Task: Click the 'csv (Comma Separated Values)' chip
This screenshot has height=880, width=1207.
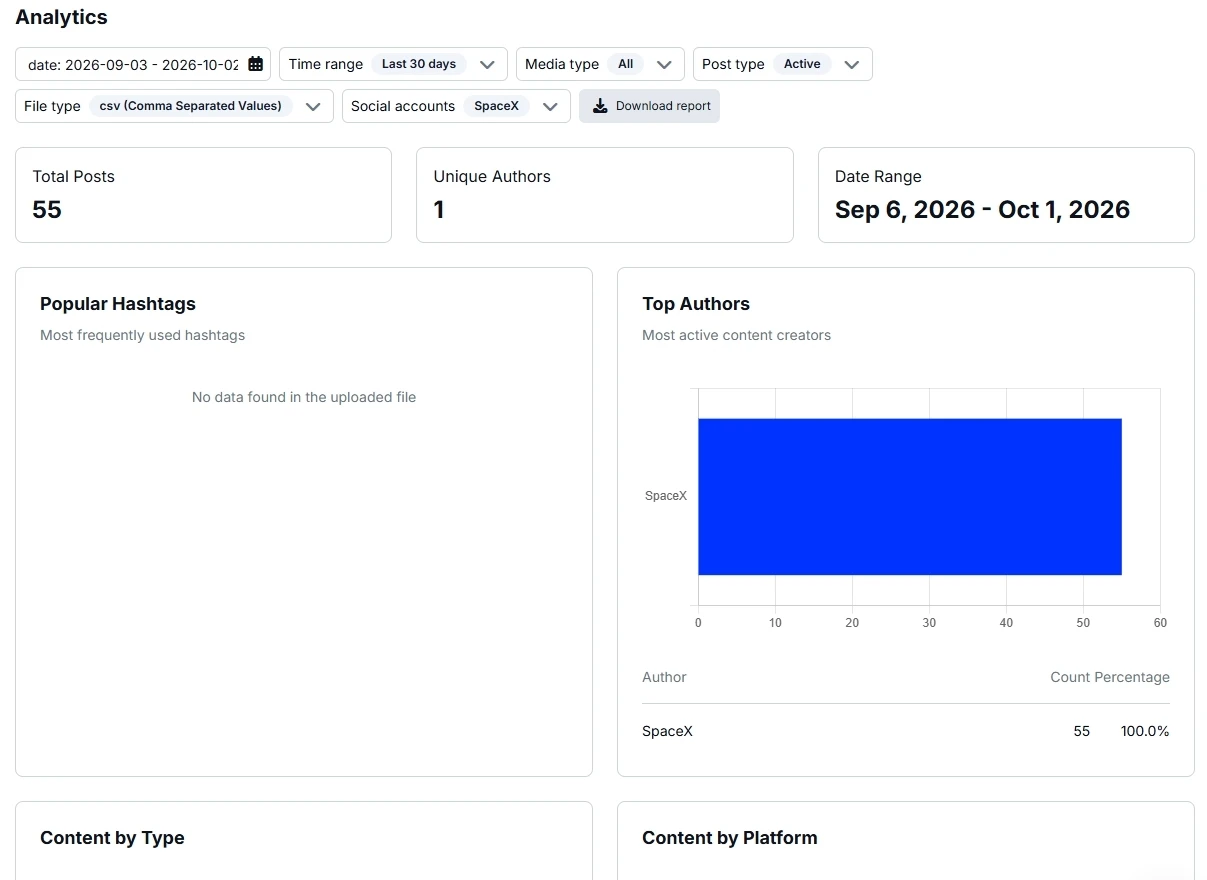Action: 191,106
